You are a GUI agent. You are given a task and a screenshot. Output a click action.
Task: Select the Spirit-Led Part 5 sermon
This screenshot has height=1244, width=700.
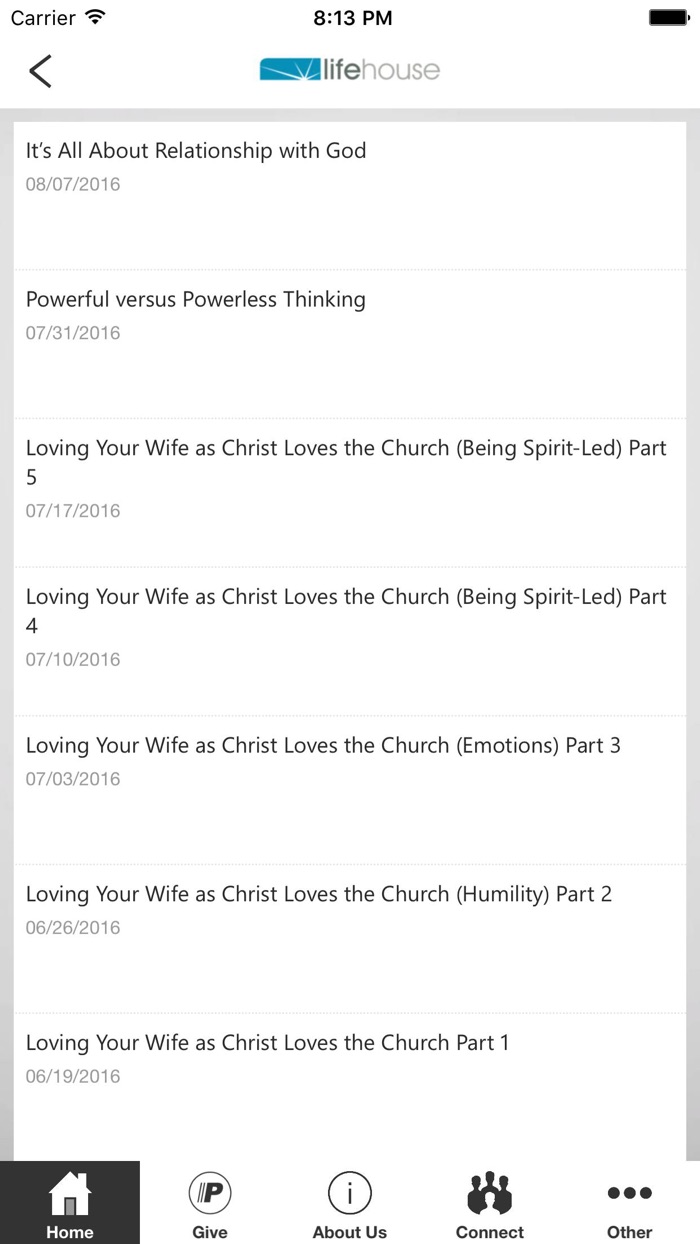click(345, 461)
